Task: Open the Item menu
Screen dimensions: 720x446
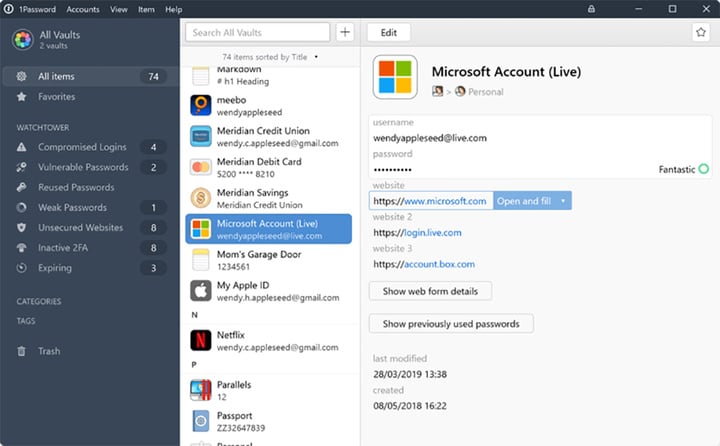Action: 146,9
